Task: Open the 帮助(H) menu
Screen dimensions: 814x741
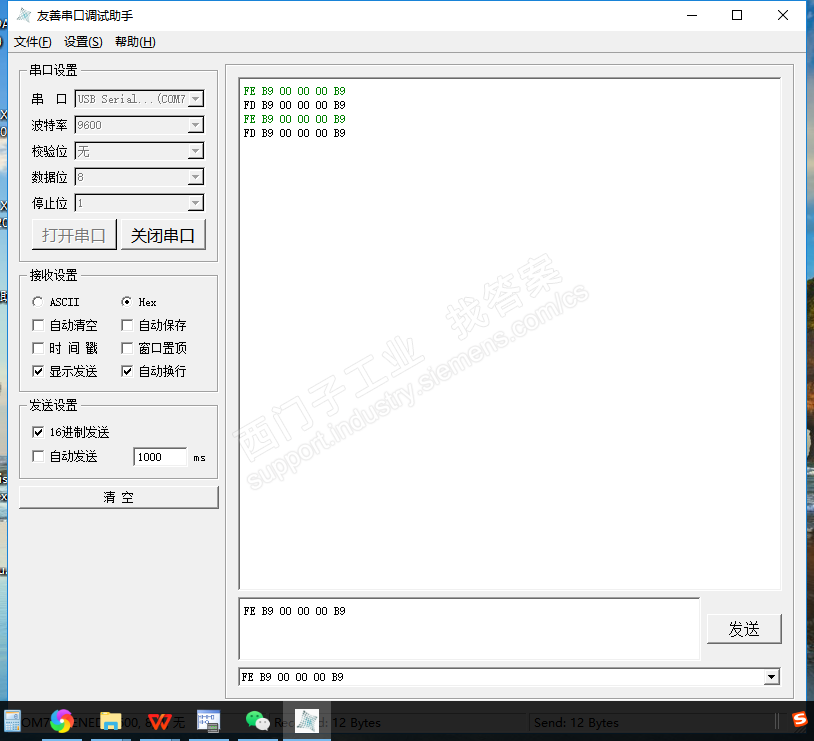Action: (135, 42)
